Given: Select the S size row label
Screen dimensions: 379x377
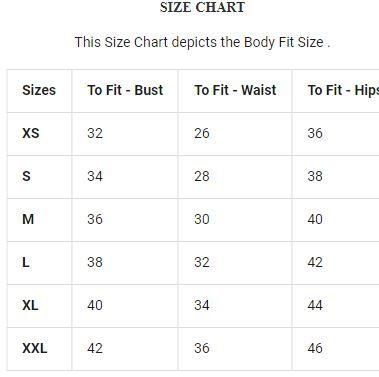Looking at the screenshot, I should pos(26,176).
